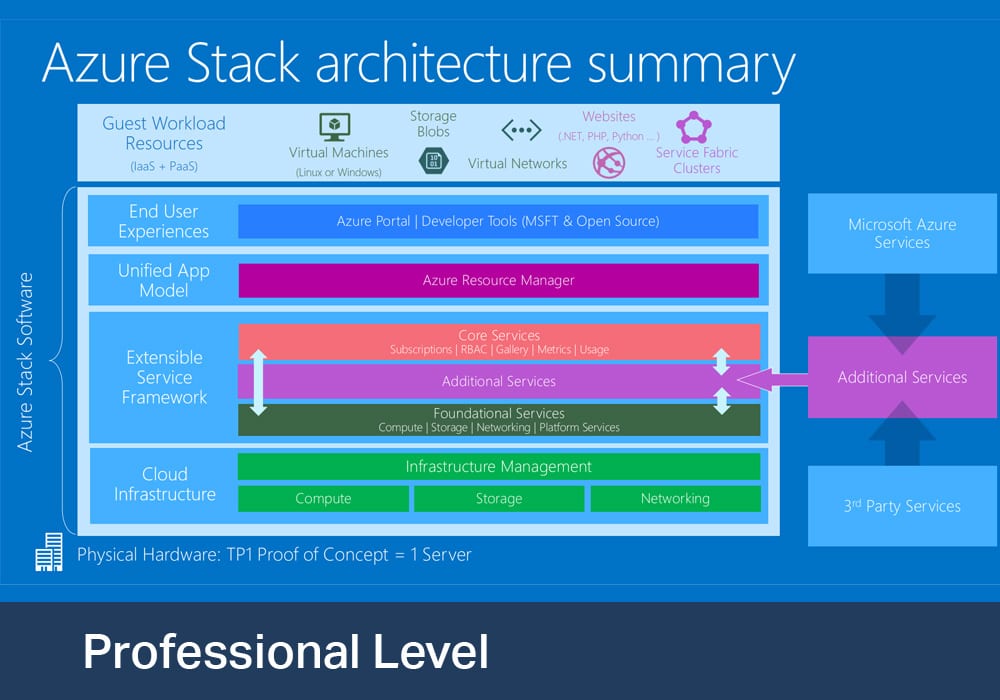Image resolution: width=1000 pixels, height=700 pixels.
Task: Click the long left double-headed arrow
Action: 258,383
